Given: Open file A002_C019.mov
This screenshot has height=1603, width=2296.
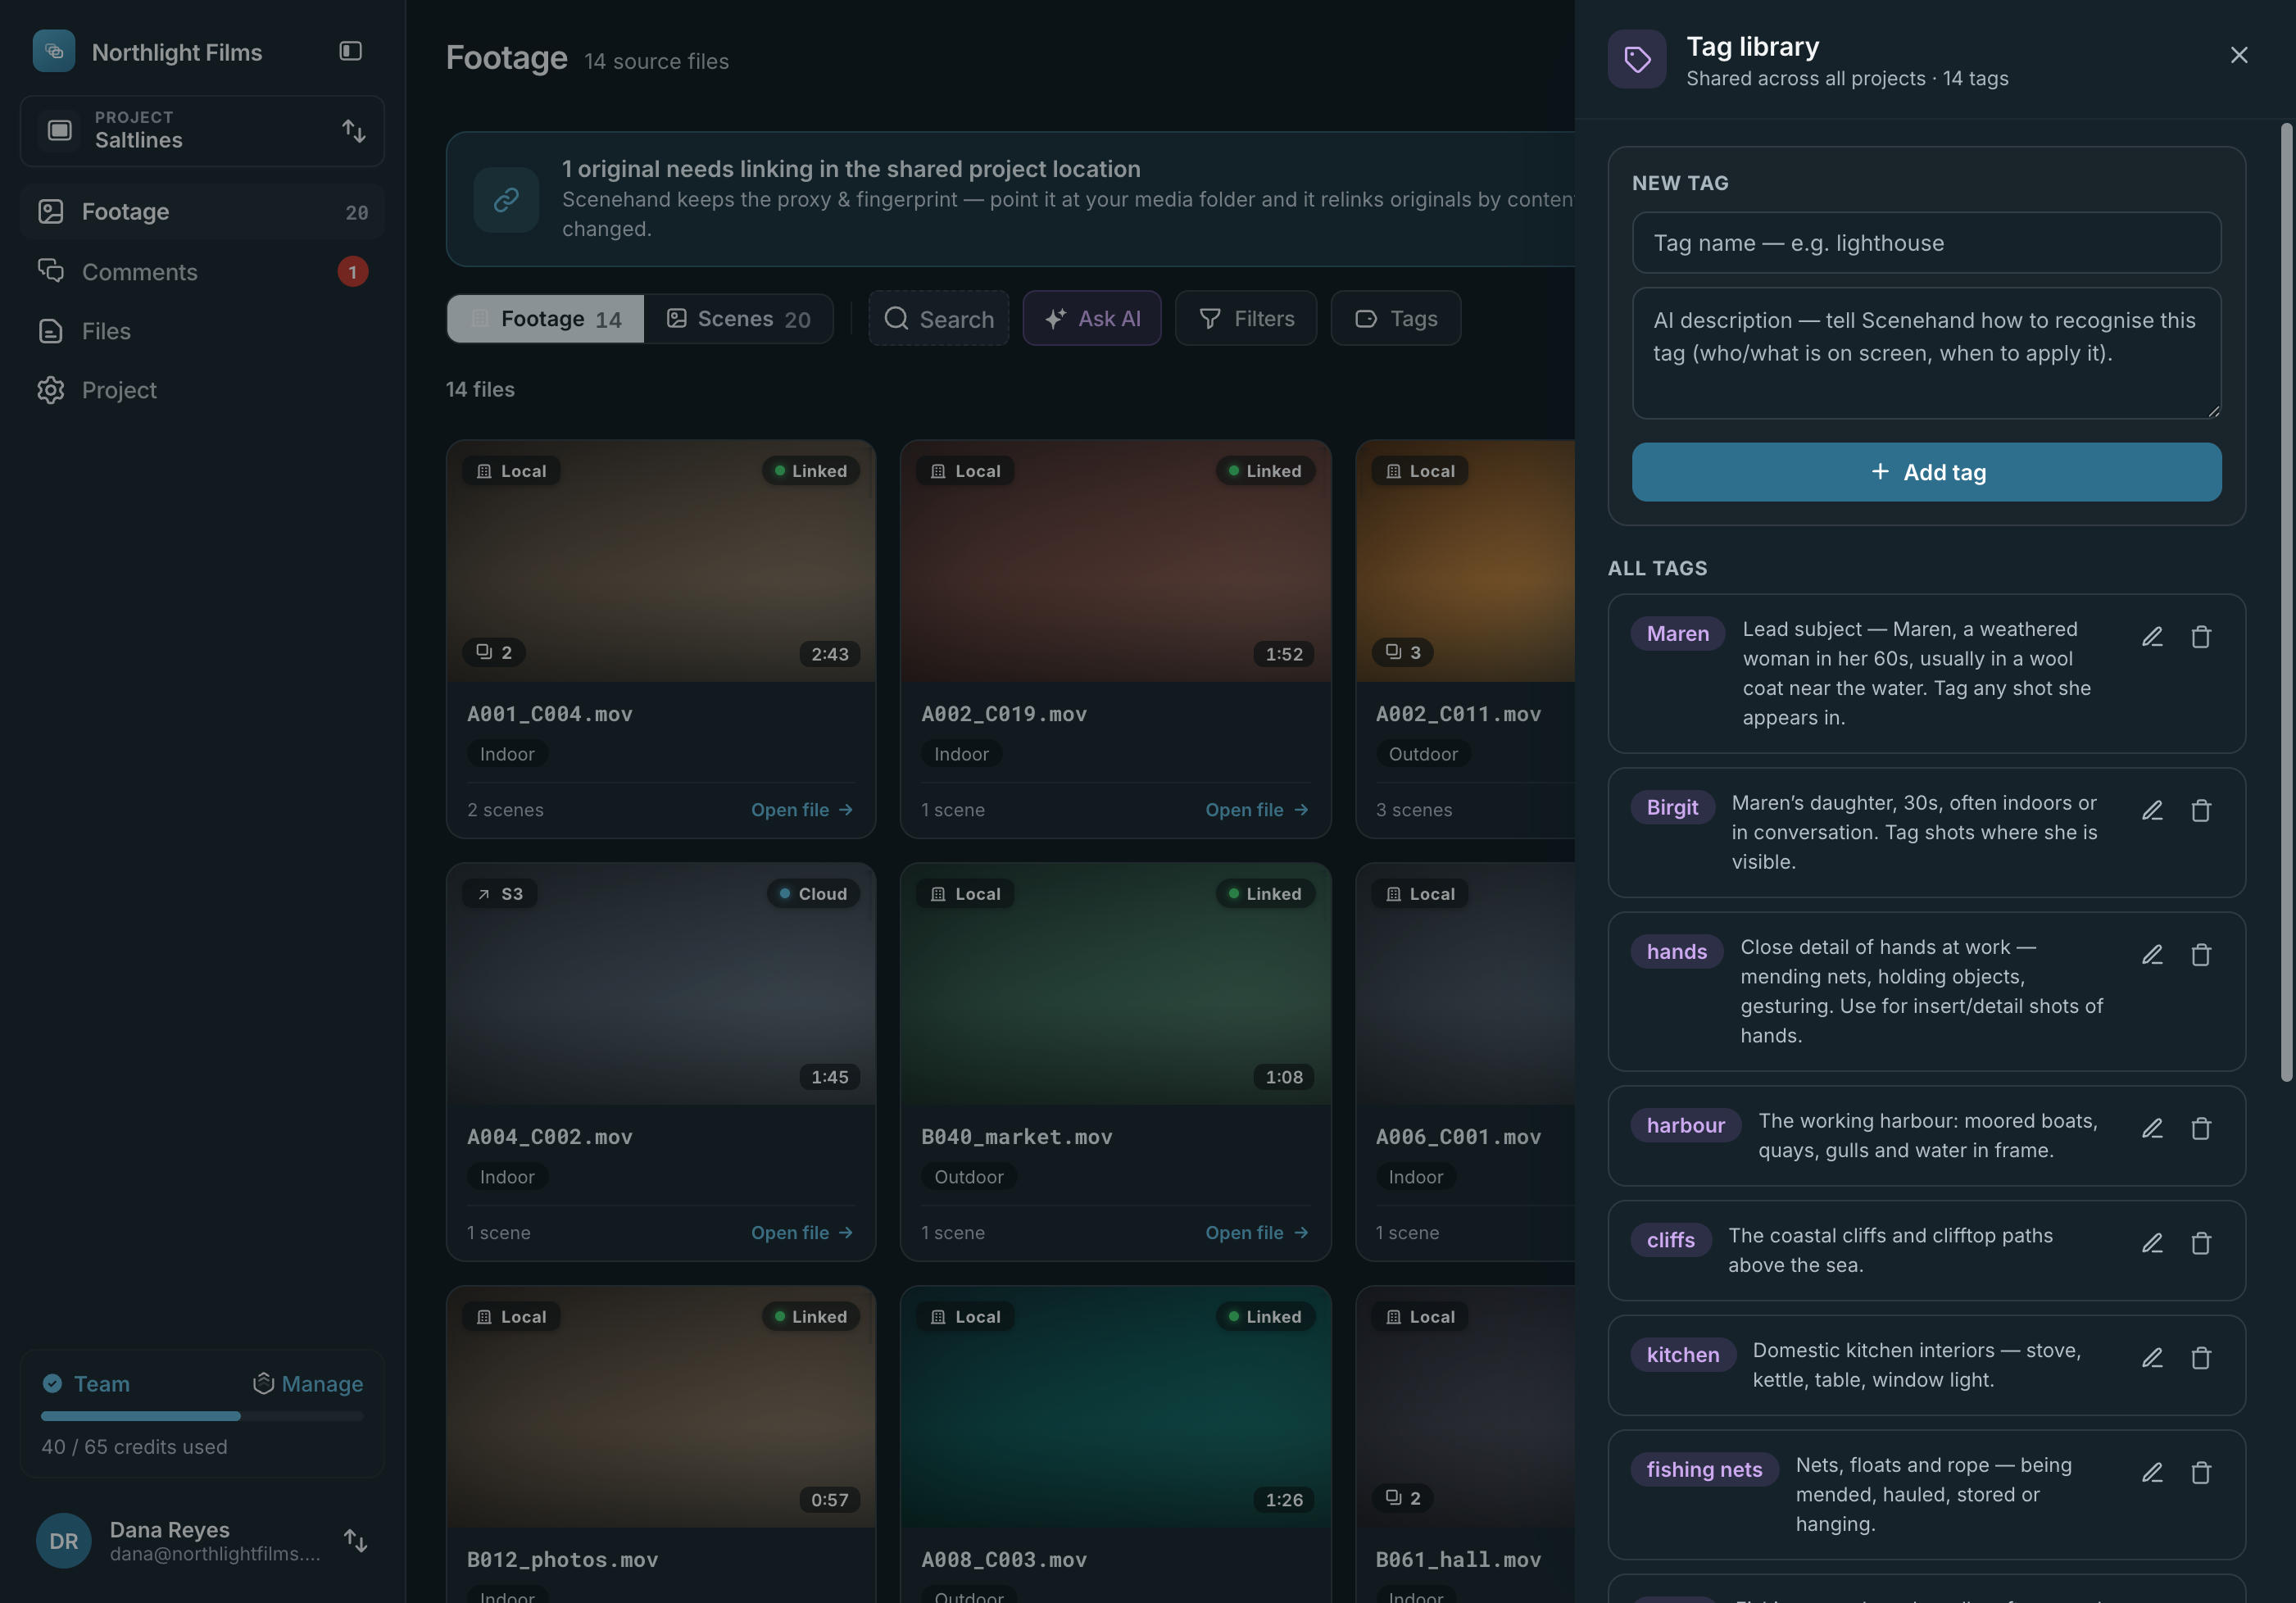Looking at the screenshot, I should coord(1256,810).
